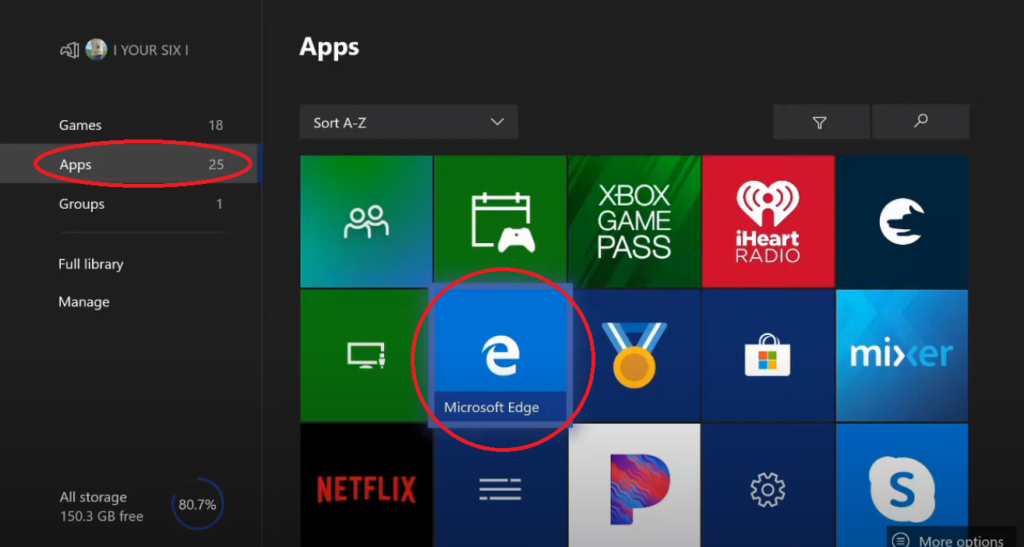Open the white bird logo app tile
The width and height of the screenshot is (1024, 547).
point(902,221)
